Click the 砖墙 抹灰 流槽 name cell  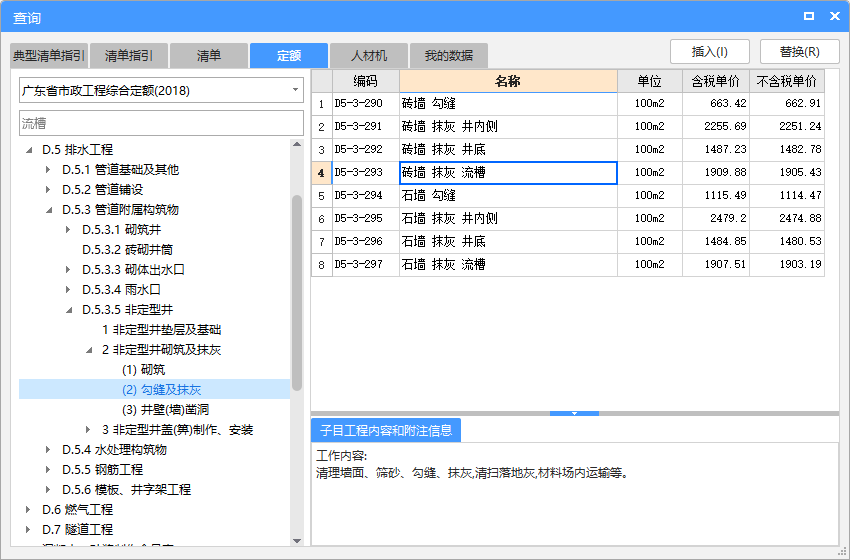point(508,173)
